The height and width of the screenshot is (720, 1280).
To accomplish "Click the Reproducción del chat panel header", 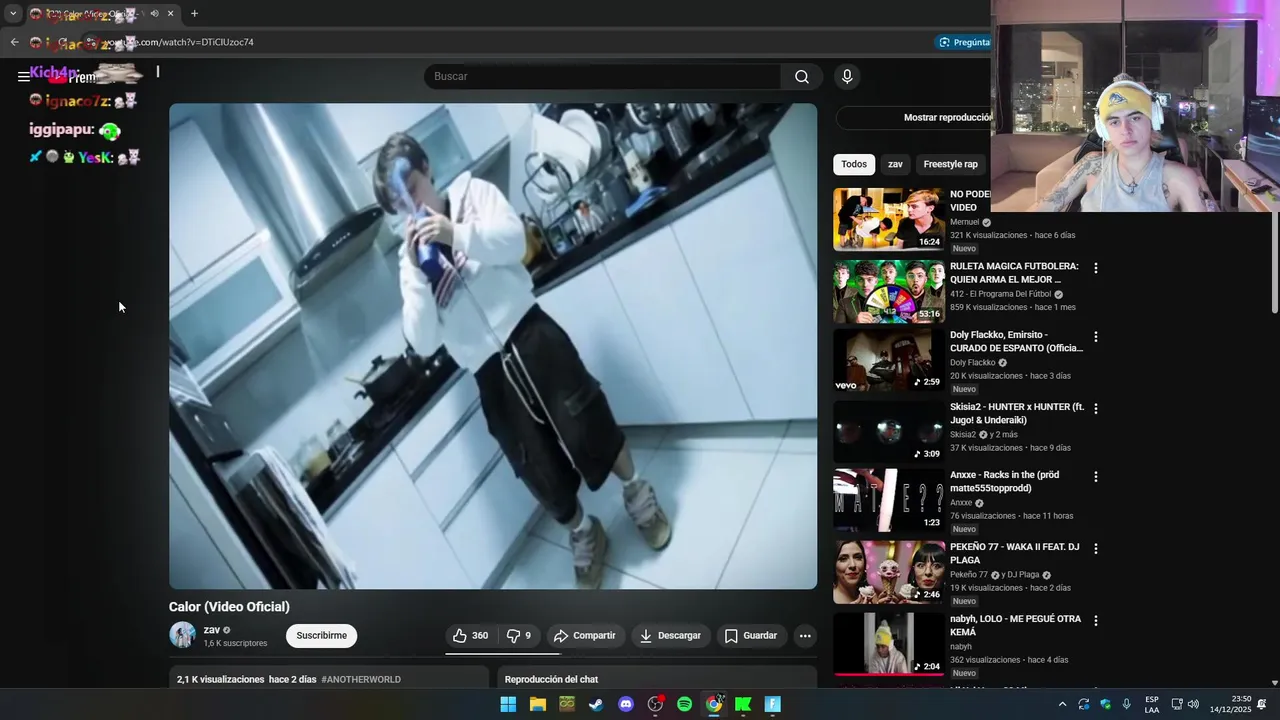I will tap(551, 680).
